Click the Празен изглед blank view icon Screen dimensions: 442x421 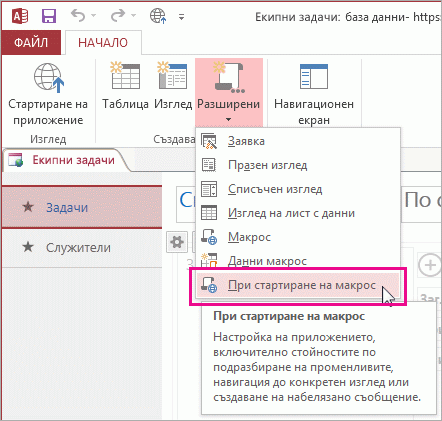(x=209, y=165)
